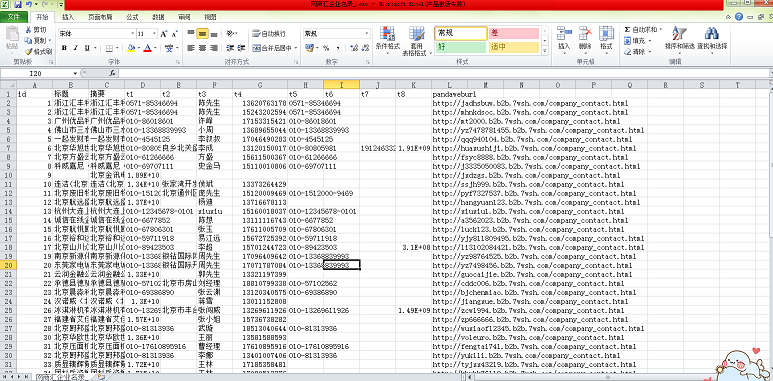Open the File tab
Viewport: 773px width, 381px height.
[x=13, y=17]
